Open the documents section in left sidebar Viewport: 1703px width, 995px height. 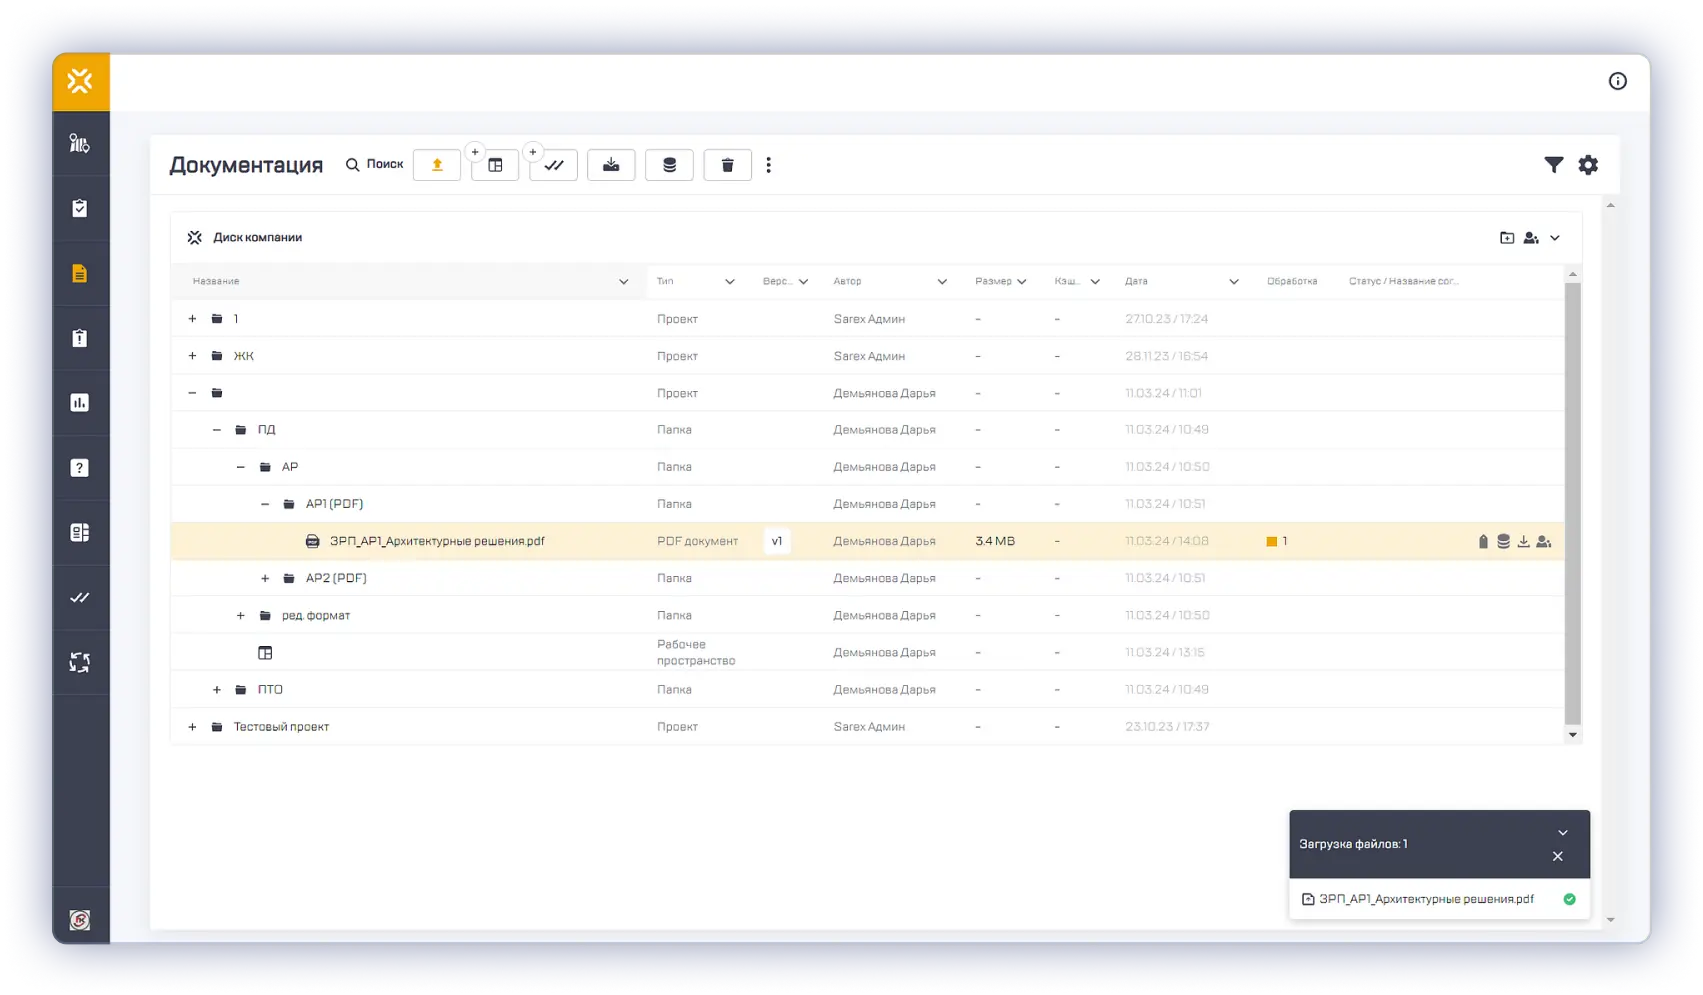click(x=80, y=273)
